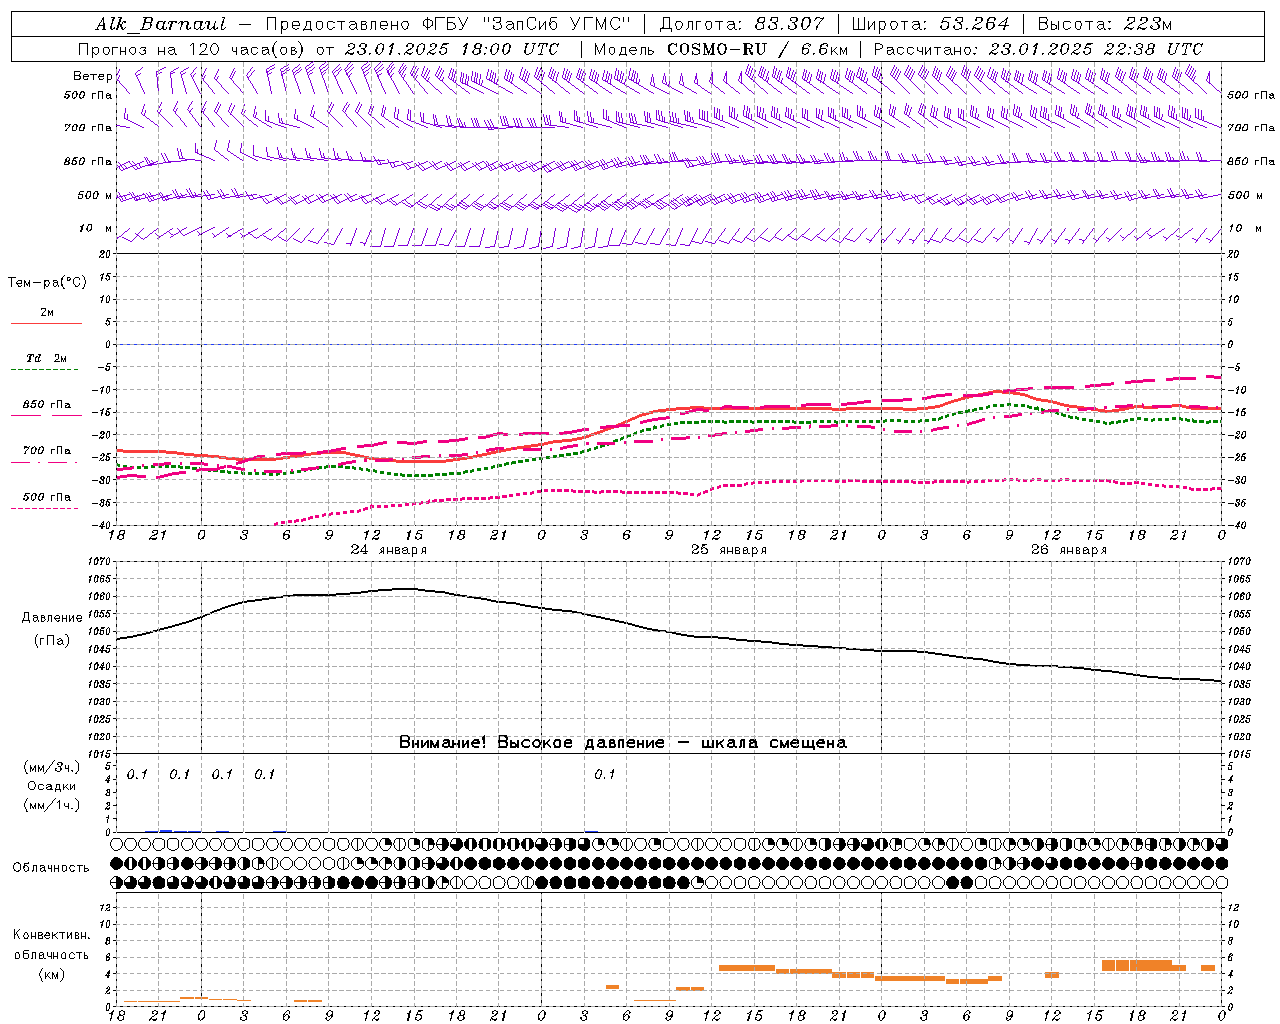The width and height of the screenshot is (1280, 1024).
Task: Click the latitude value Широта: 53.264
Action: [x=930, y=24]
